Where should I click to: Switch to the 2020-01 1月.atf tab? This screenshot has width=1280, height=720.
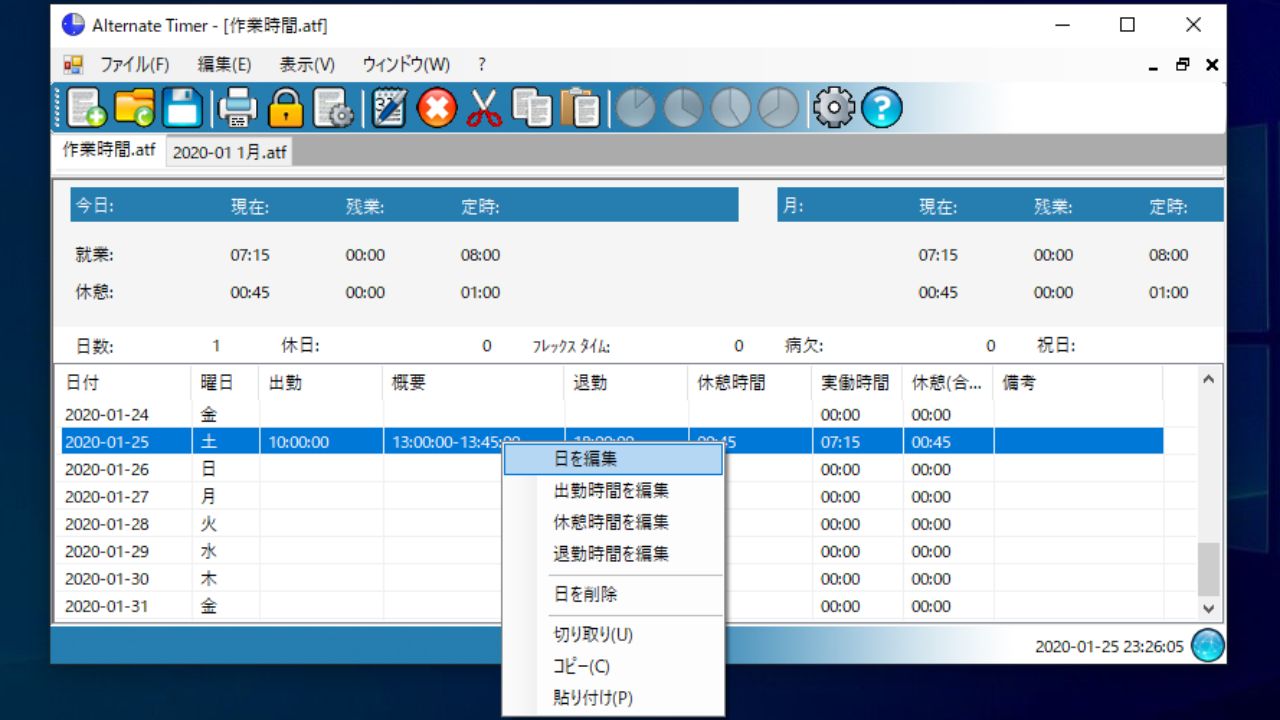[229, 152]
